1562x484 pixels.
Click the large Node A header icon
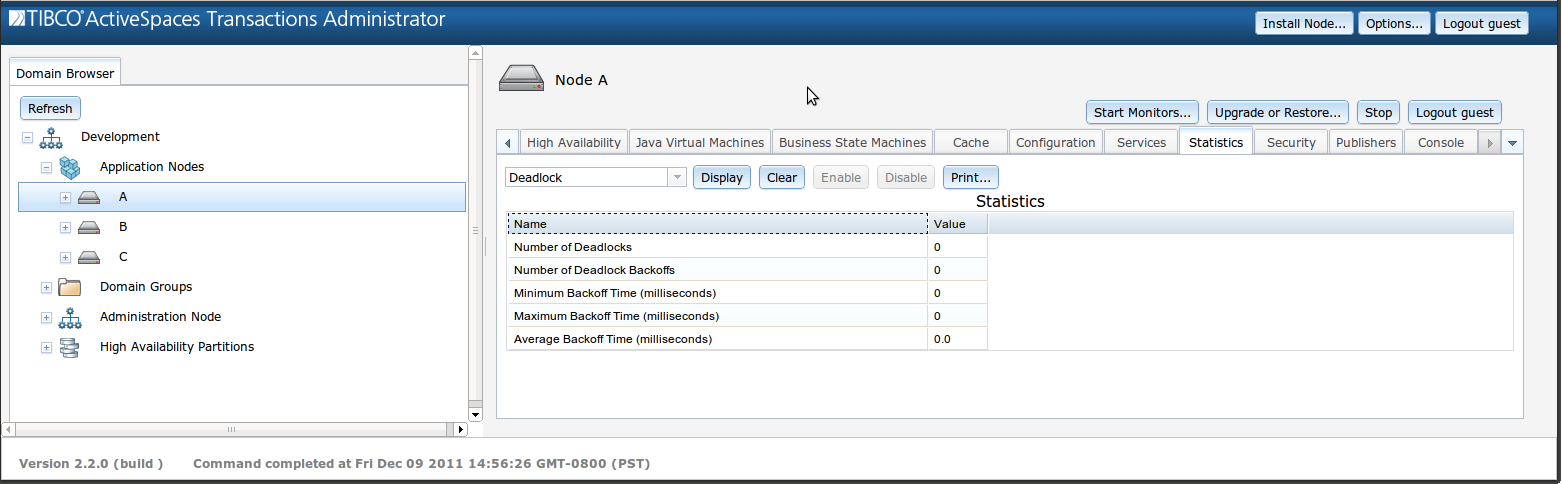coord(521,79)
